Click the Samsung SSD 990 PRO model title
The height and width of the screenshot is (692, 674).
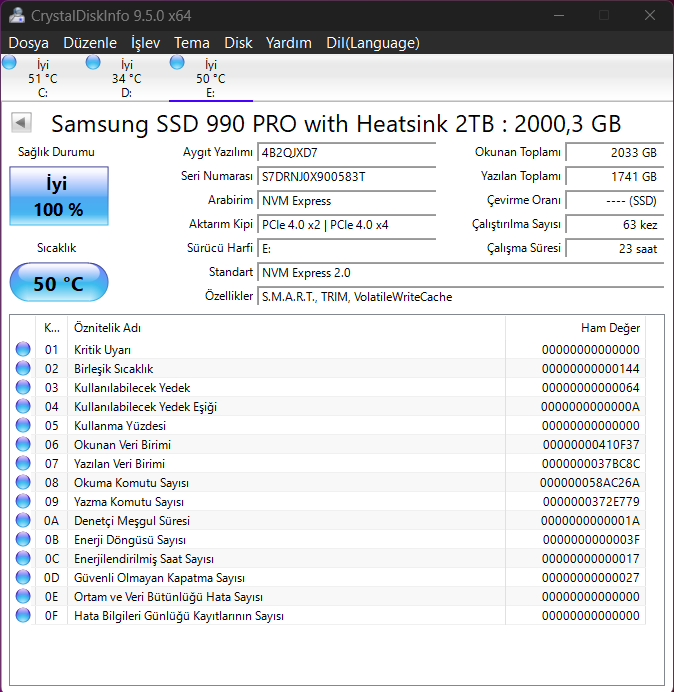(x=336, y=124)
